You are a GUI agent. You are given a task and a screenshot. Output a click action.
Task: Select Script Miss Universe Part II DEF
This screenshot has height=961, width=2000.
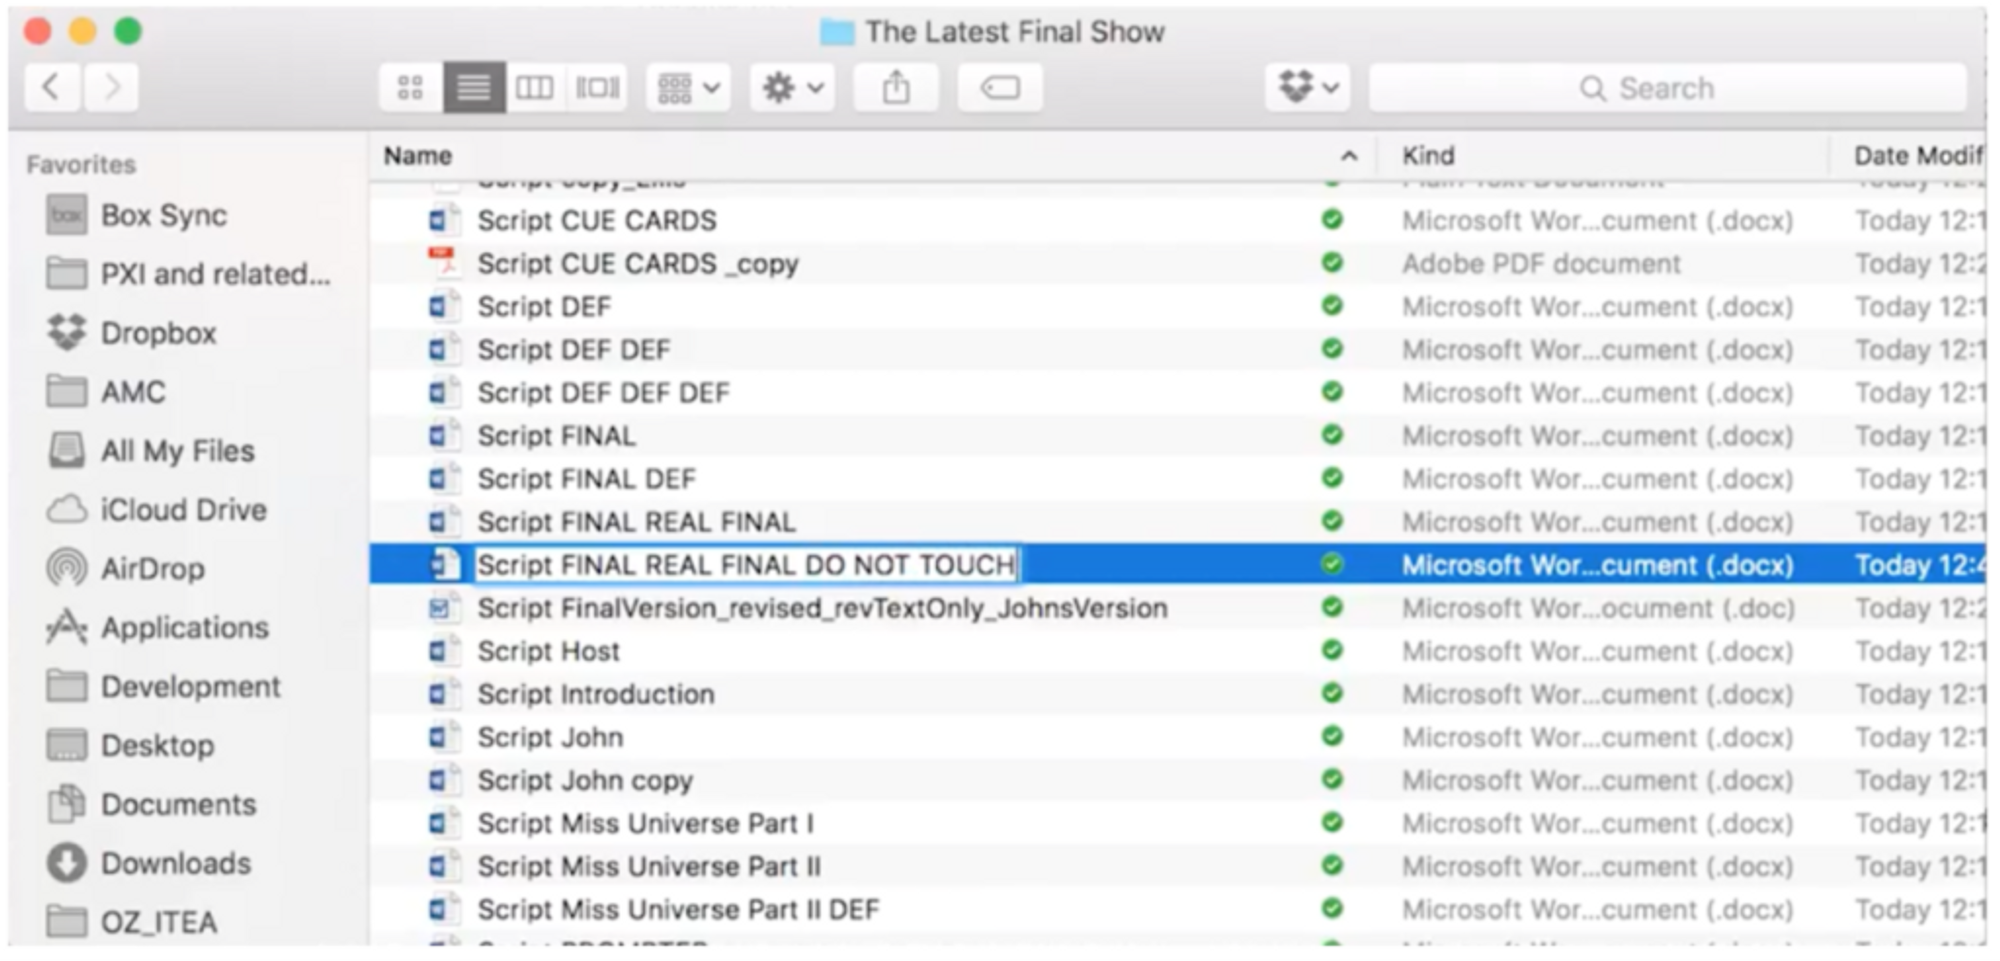[678, 909]
